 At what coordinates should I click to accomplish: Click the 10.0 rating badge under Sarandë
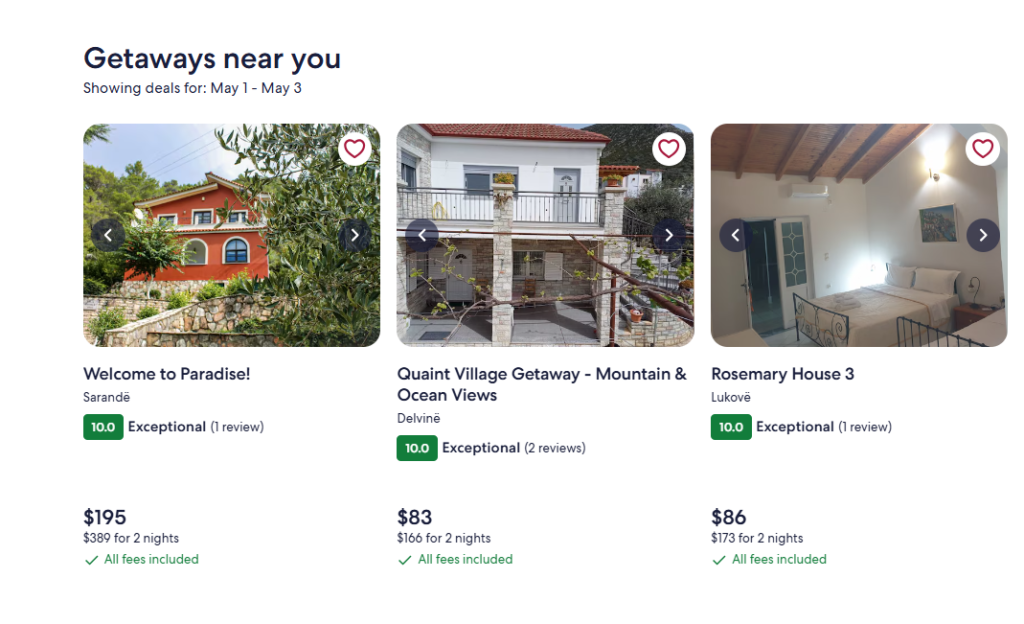tap(103, 427)
